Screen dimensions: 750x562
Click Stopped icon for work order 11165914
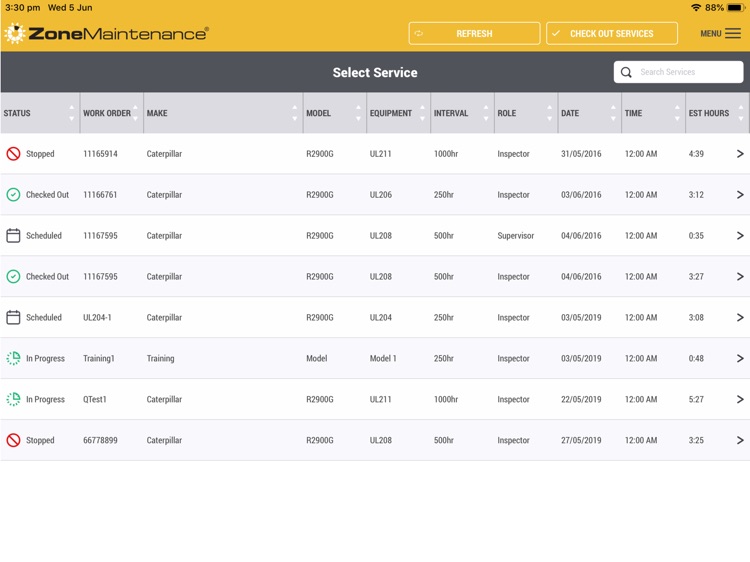[13, 154]
